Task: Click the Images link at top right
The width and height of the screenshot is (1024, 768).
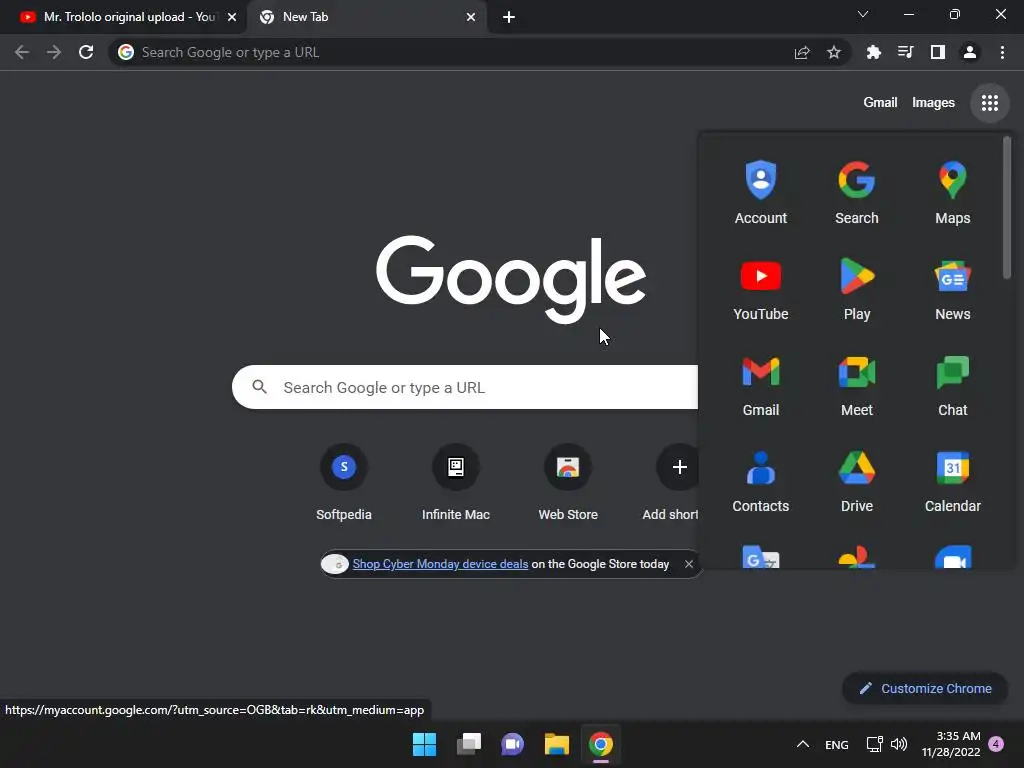Action: 933,103
